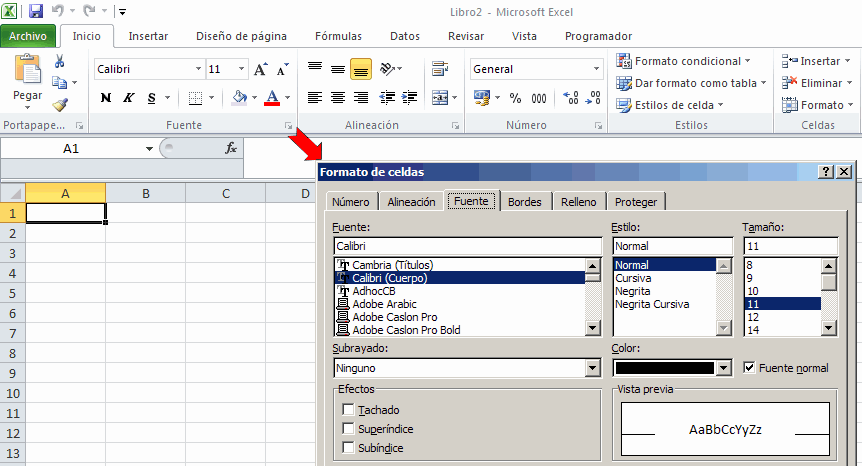Click the Eliminar cells button
Screen dimensions: 862x466
point(817,83)
